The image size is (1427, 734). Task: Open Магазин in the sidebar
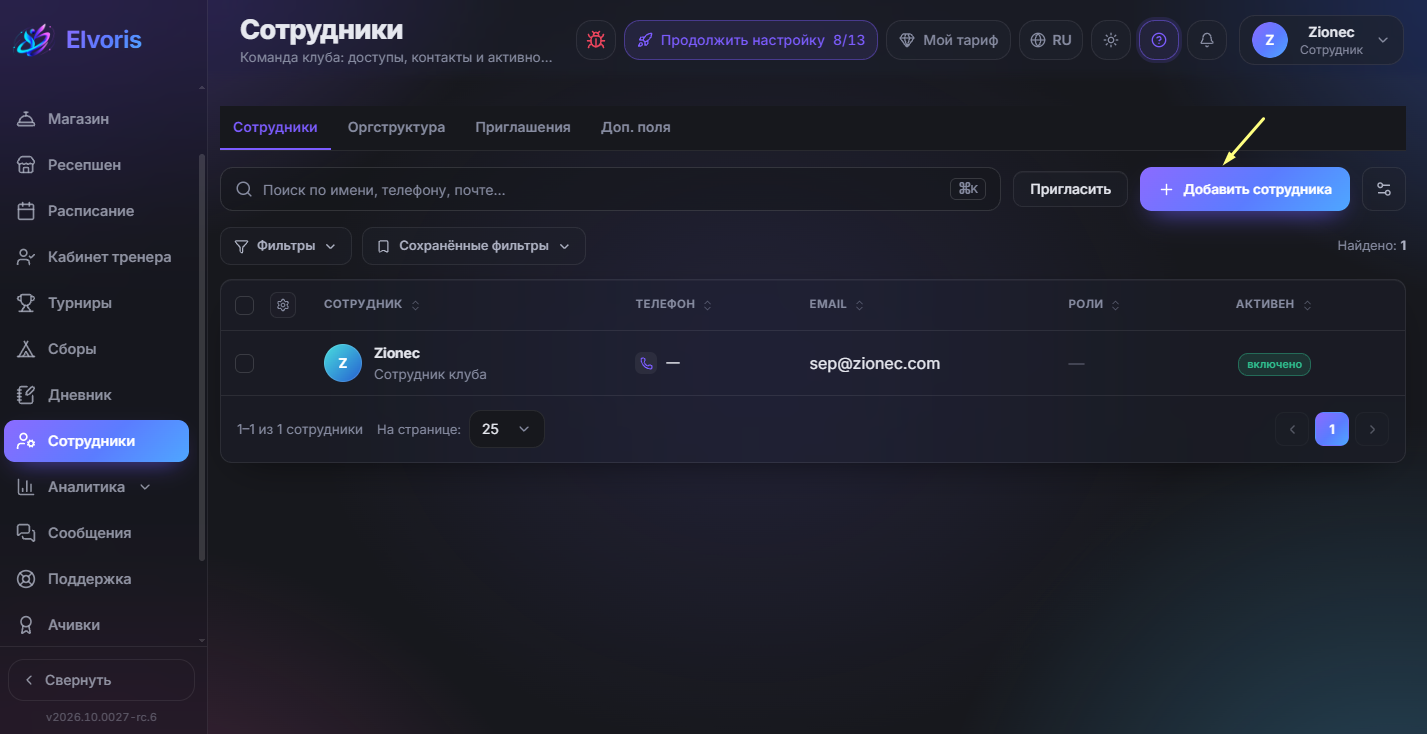click(96, 119)
